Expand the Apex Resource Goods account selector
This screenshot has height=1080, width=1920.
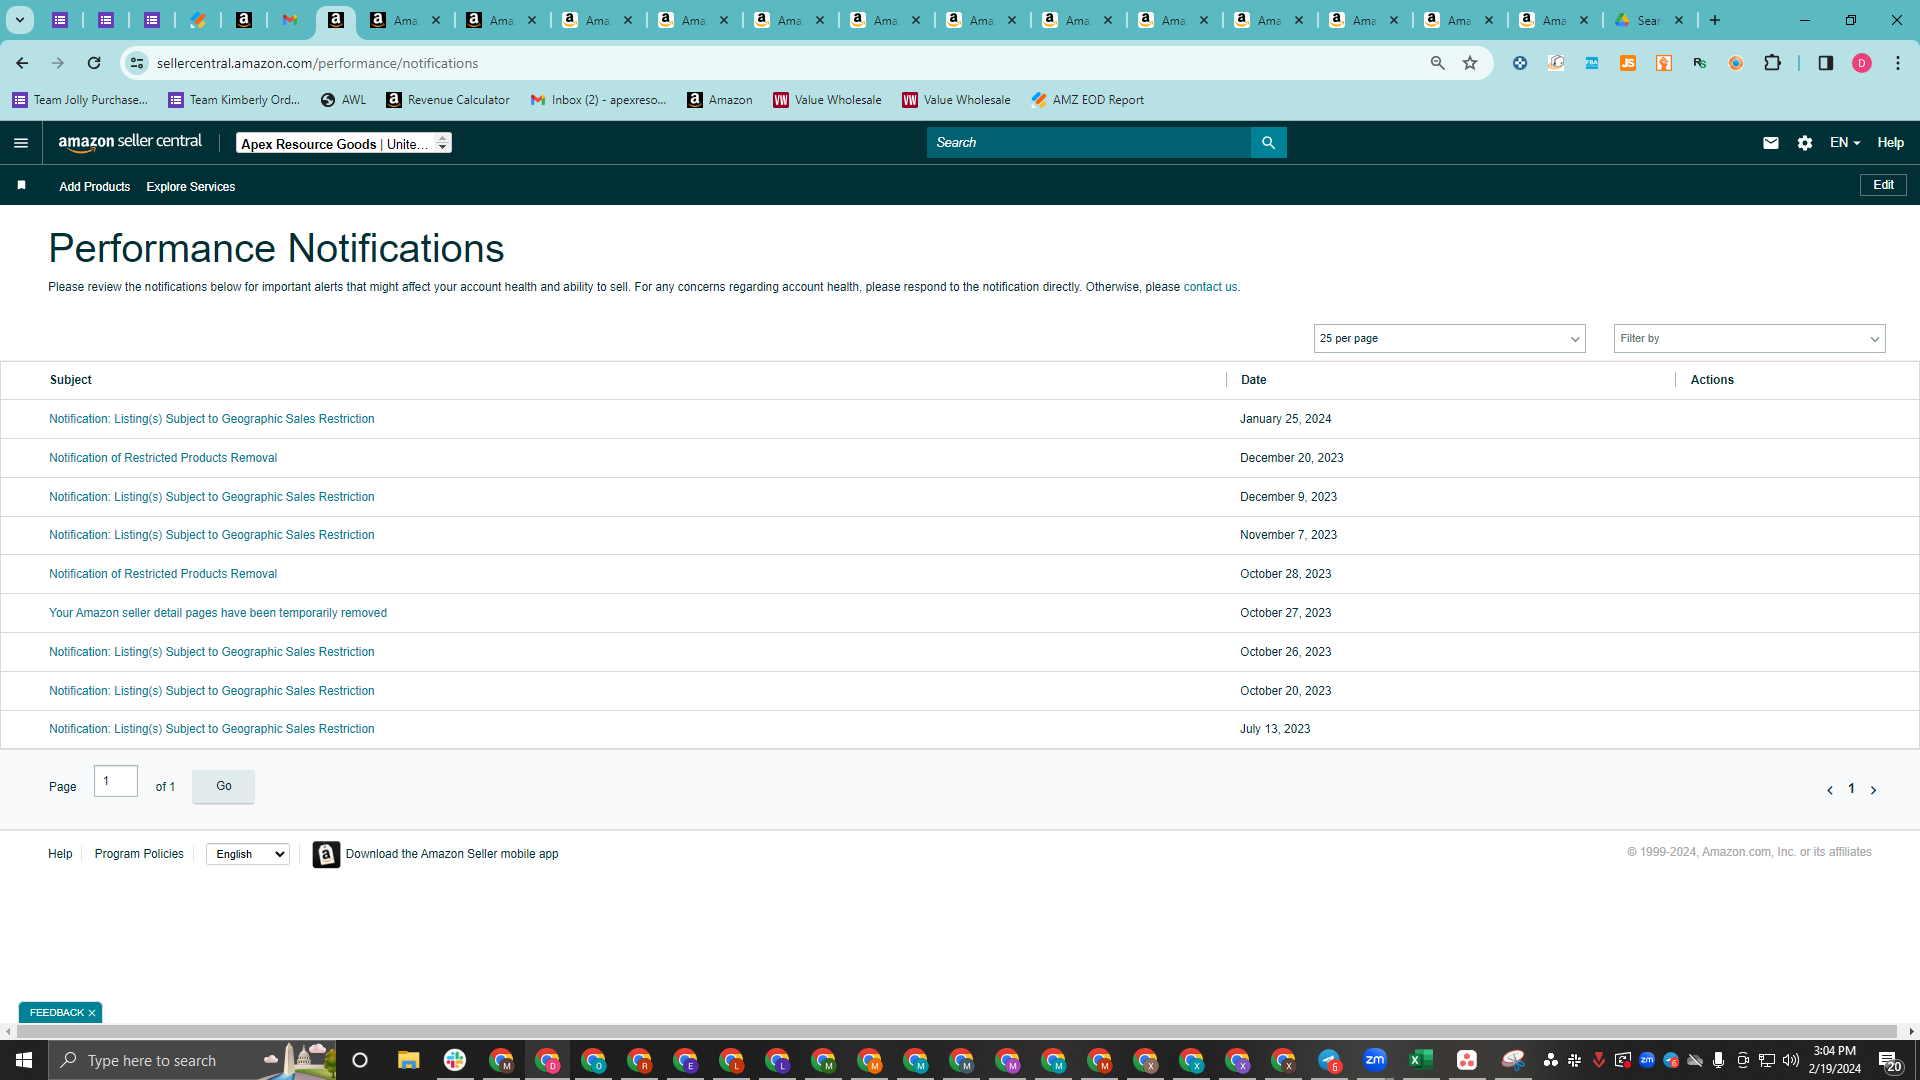[x=343, y=143]
